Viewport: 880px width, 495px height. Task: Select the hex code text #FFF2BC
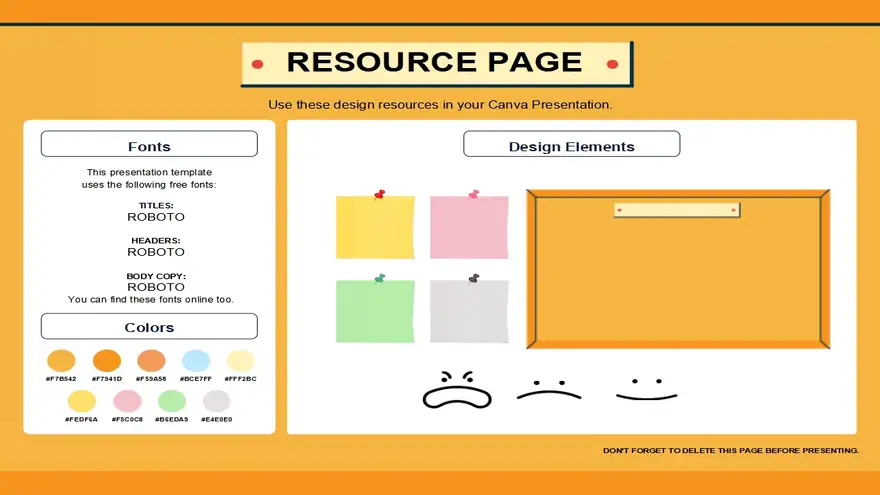click(x=240, y=379)
